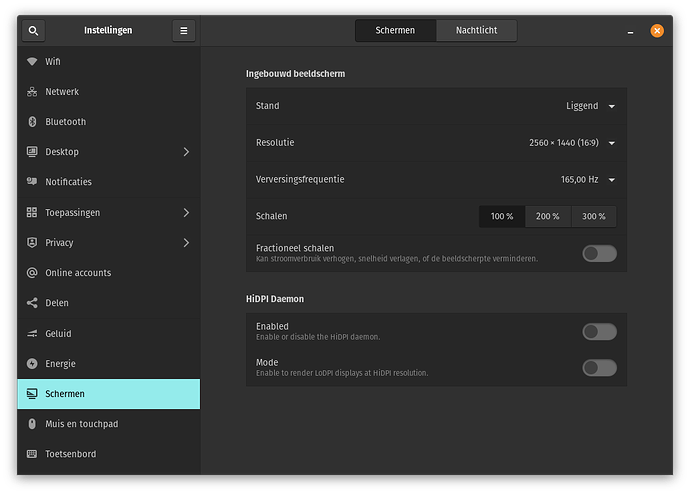Screen dimensions: 690x494
Task: Open Muis en touchpad panel
Action: 109,424
